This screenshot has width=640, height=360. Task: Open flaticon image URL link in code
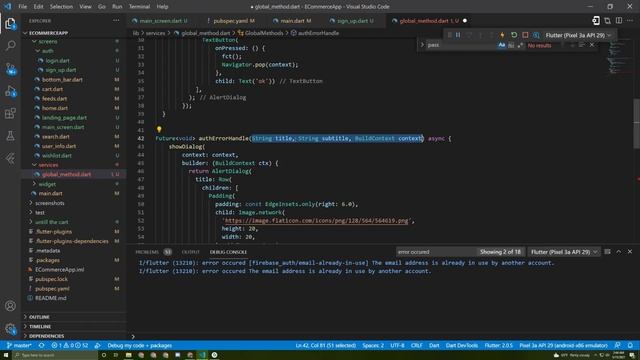(317, 220)
